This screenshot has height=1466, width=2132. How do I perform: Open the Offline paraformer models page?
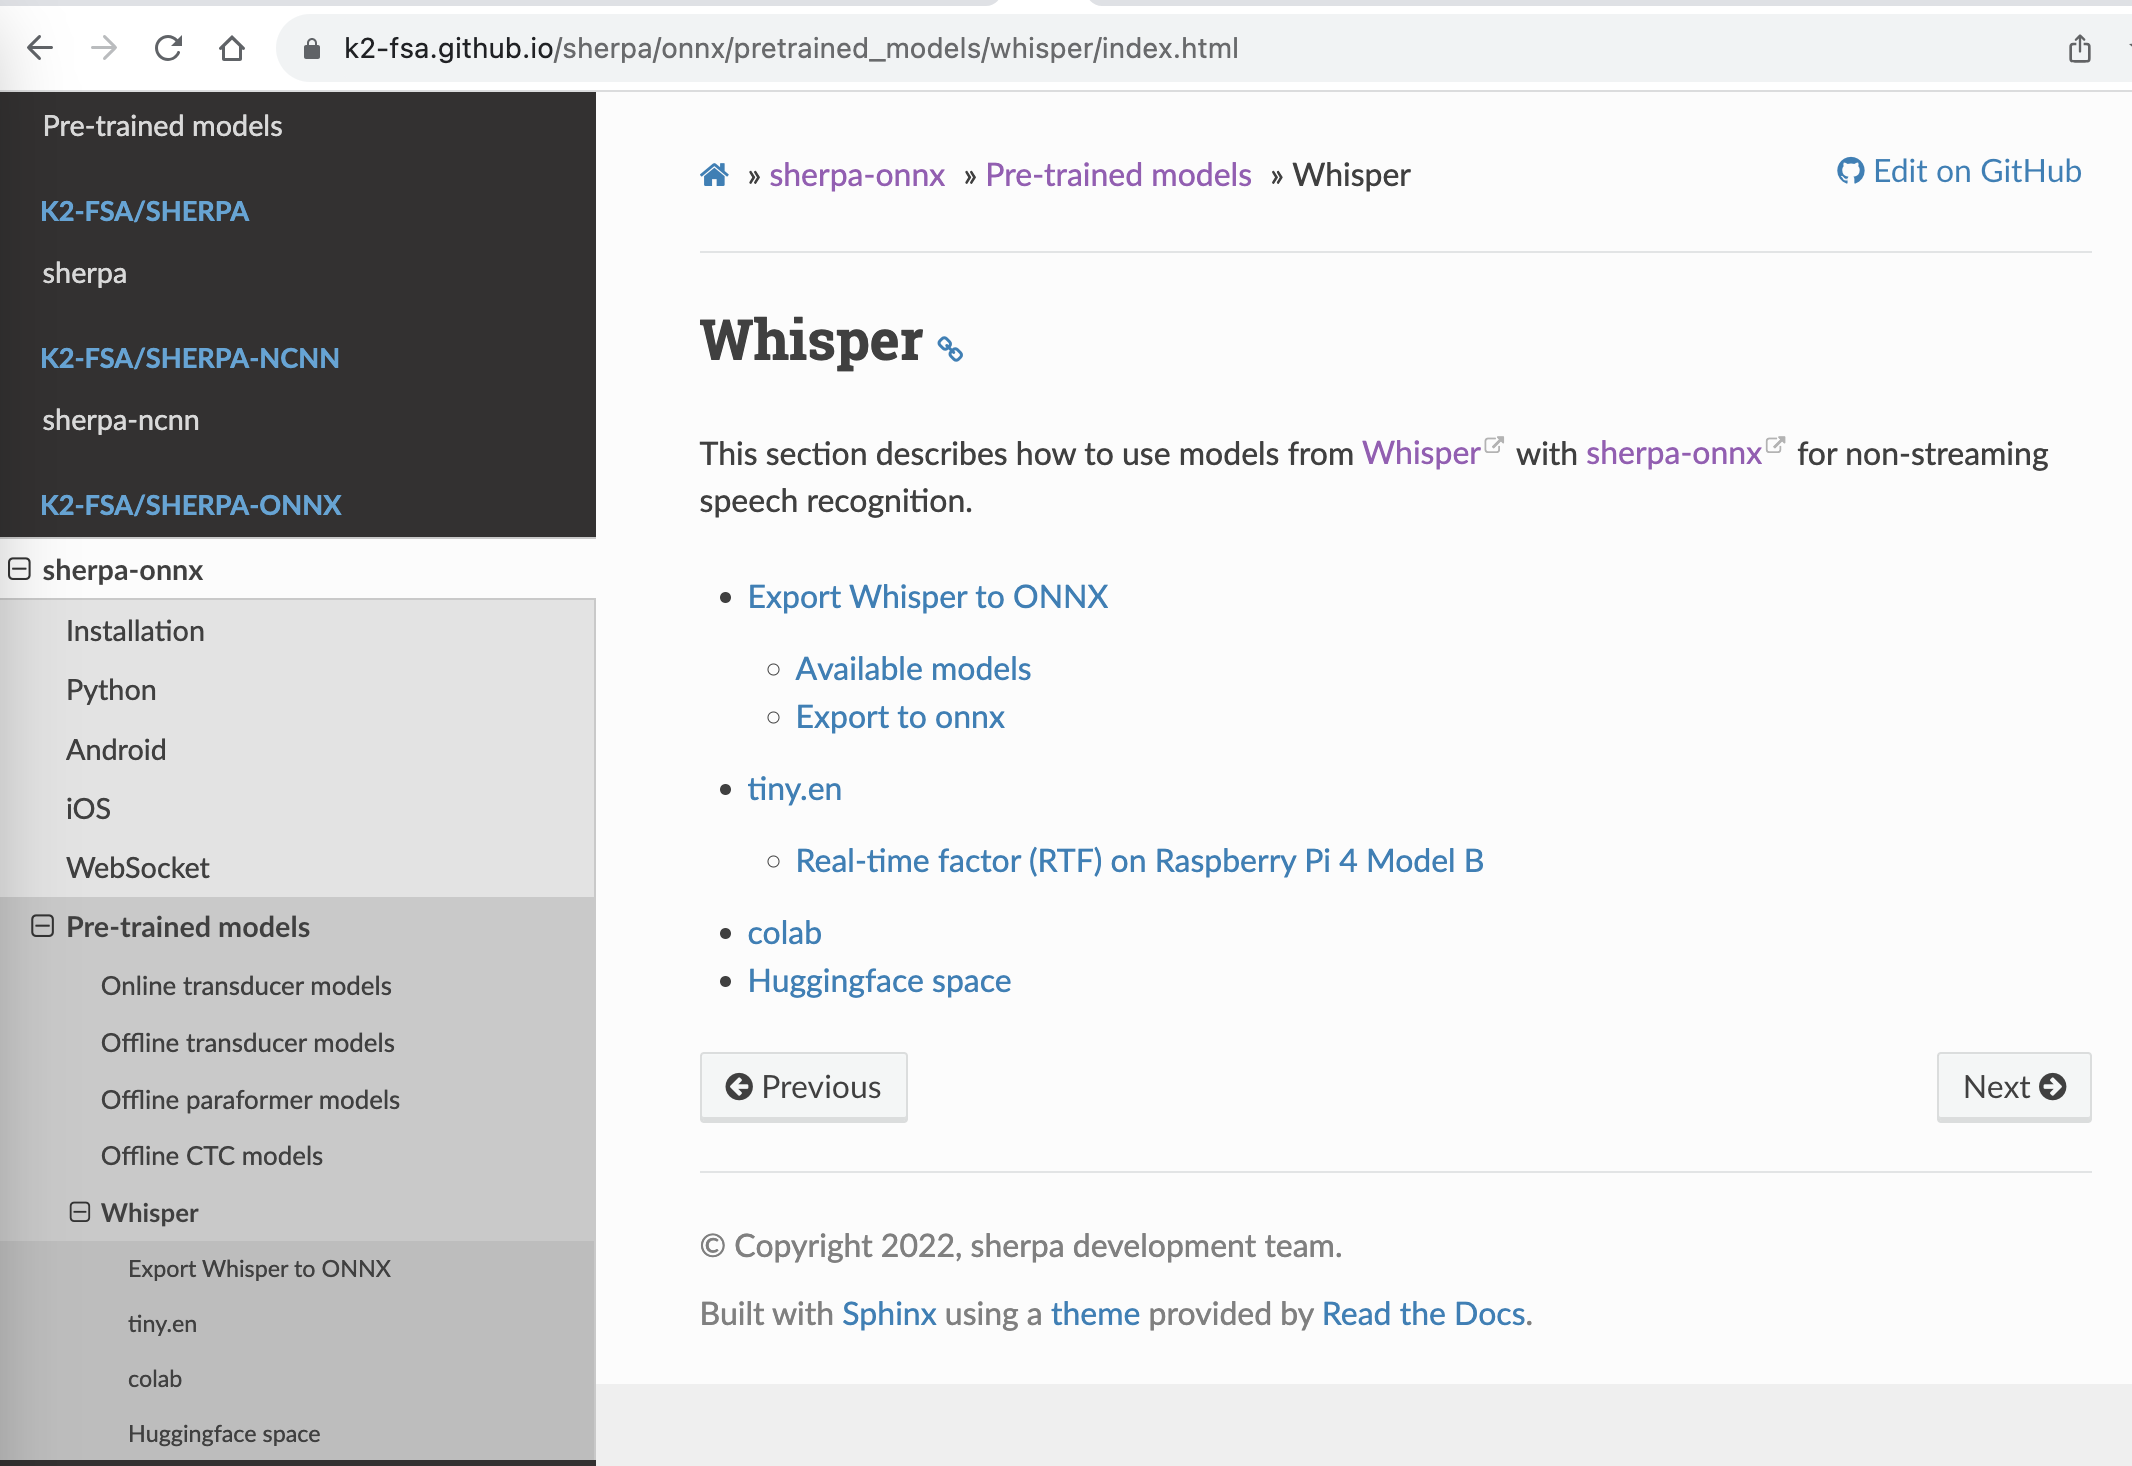[250, 1099]
